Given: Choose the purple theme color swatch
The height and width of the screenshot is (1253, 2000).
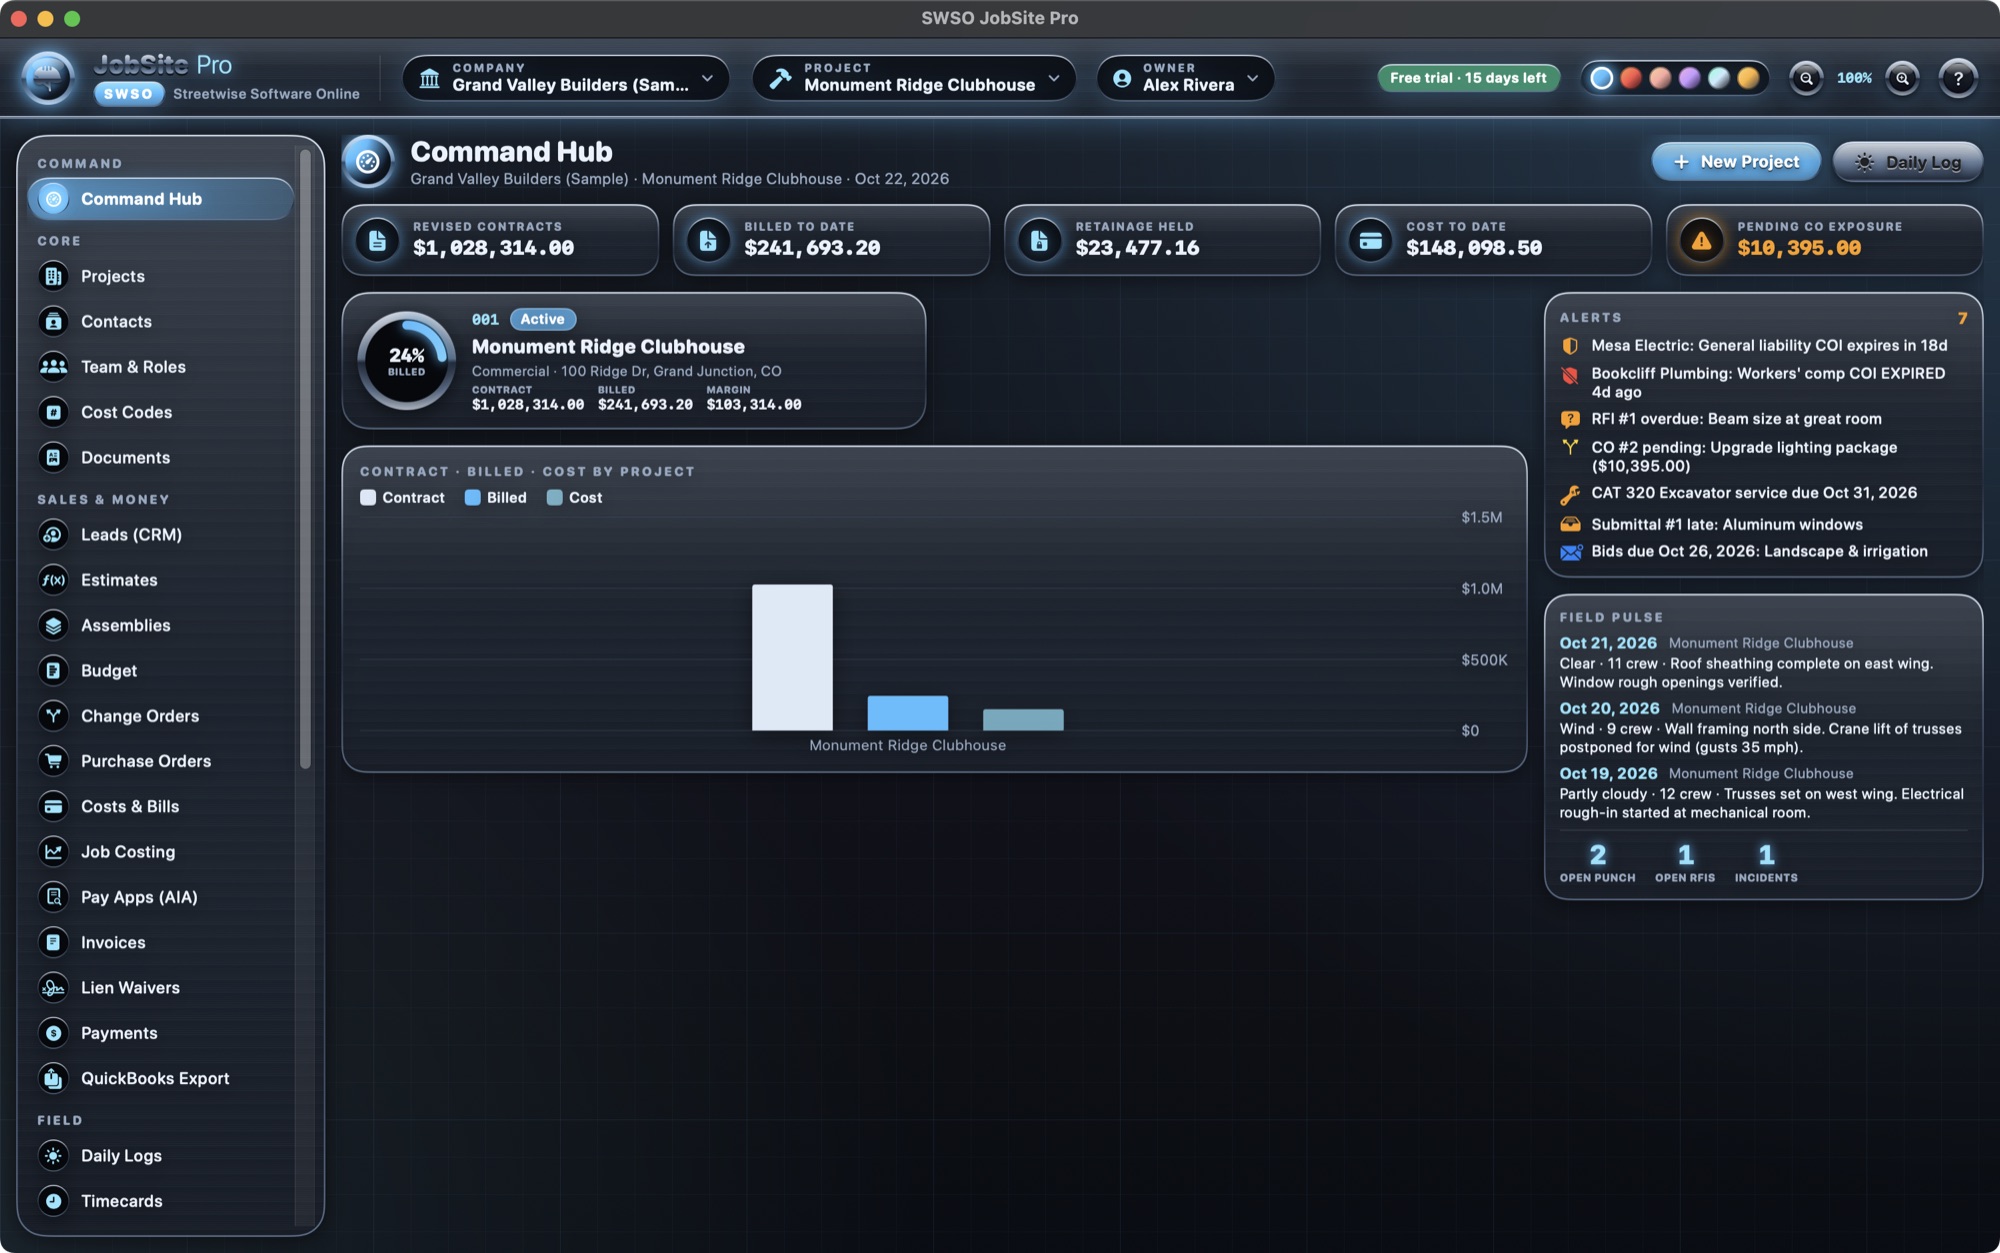Looking at the screenshot, I should coord(1689,78).
